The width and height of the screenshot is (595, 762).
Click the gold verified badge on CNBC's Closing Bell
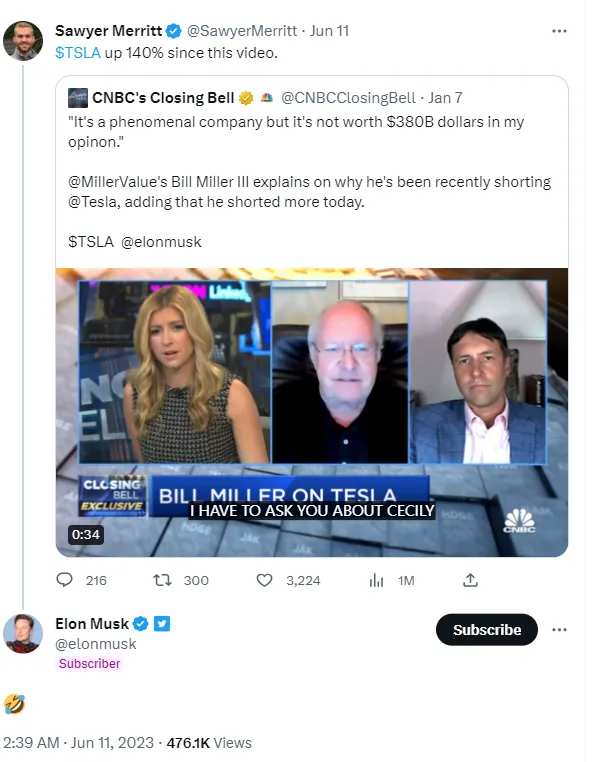246,98
